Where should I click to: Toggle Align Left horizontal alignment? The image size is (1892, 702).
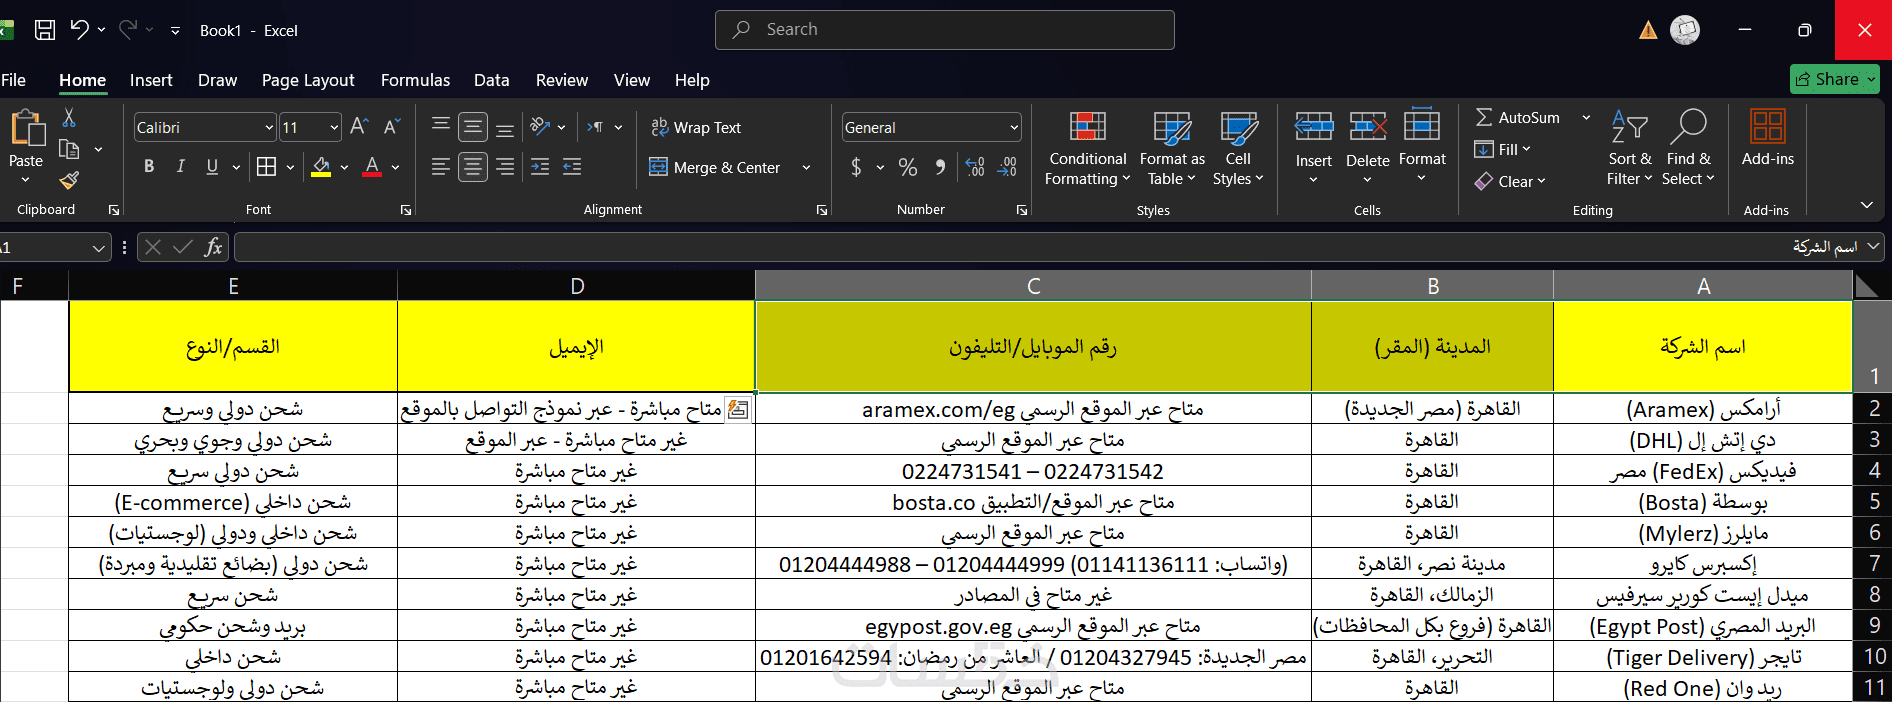pyautogui.click(x=441, y=167)
